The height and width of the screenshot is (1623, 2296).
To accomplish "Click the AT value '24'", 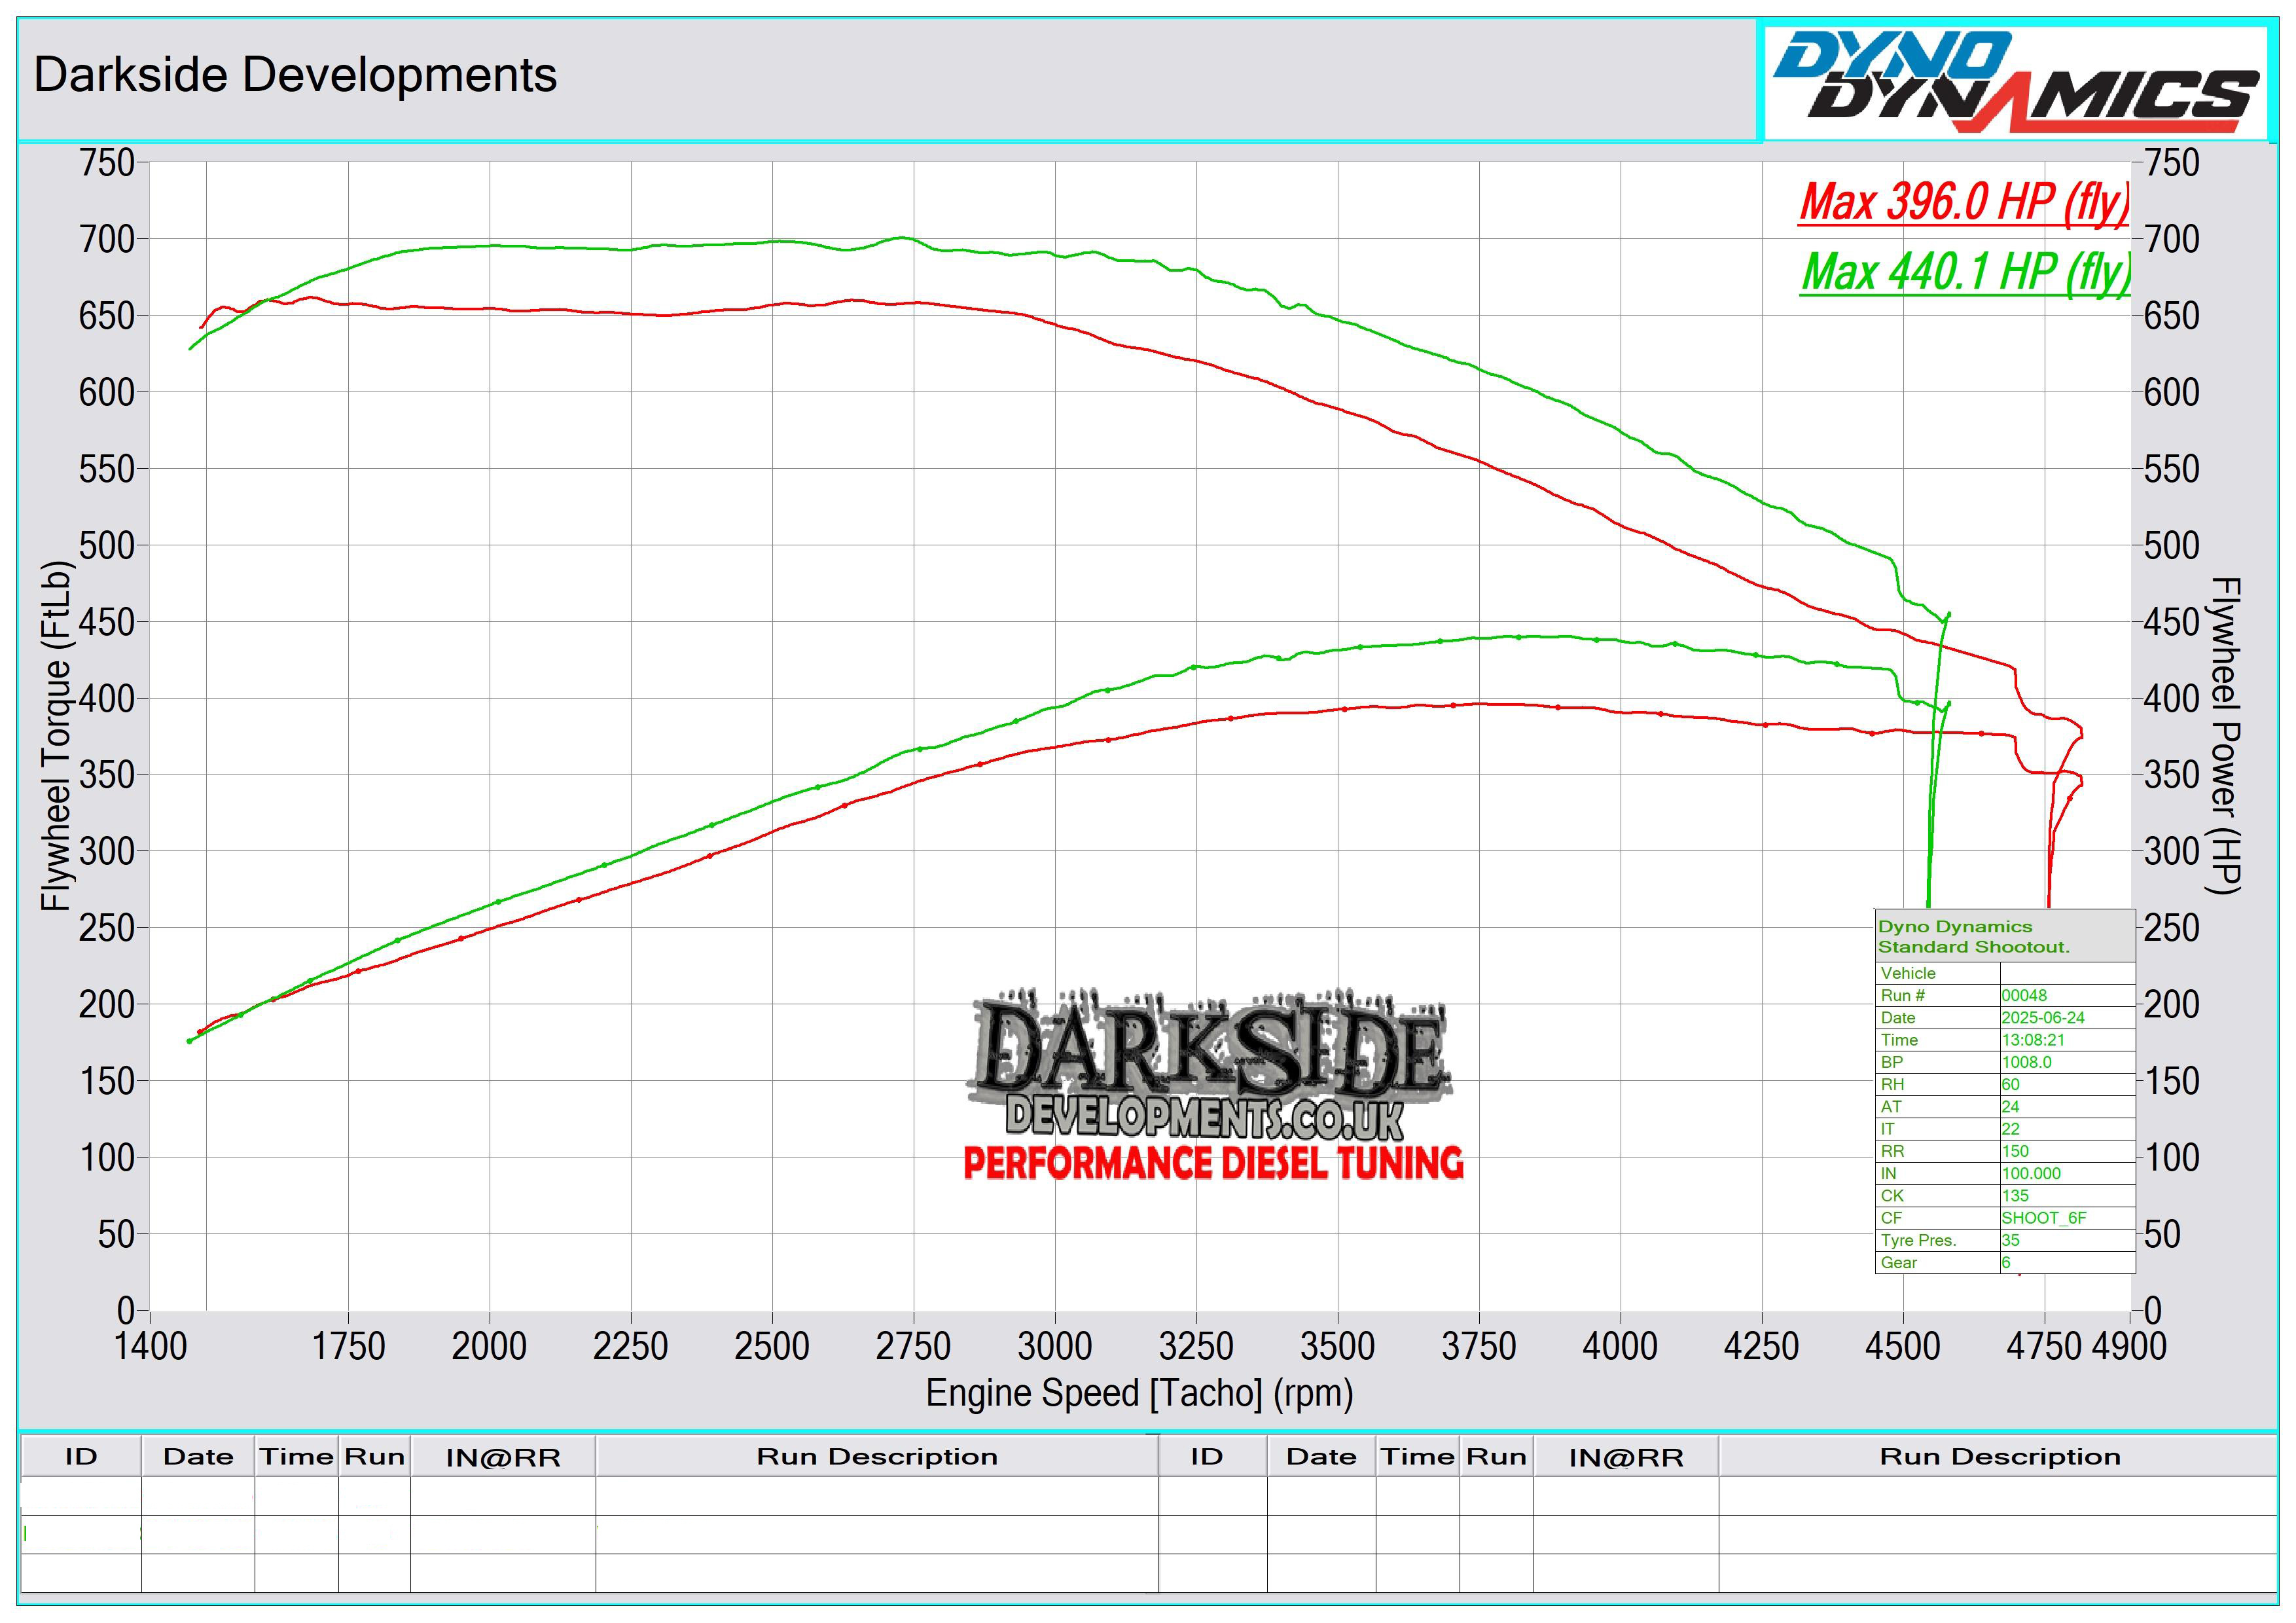I will tap(2010, 1107).
